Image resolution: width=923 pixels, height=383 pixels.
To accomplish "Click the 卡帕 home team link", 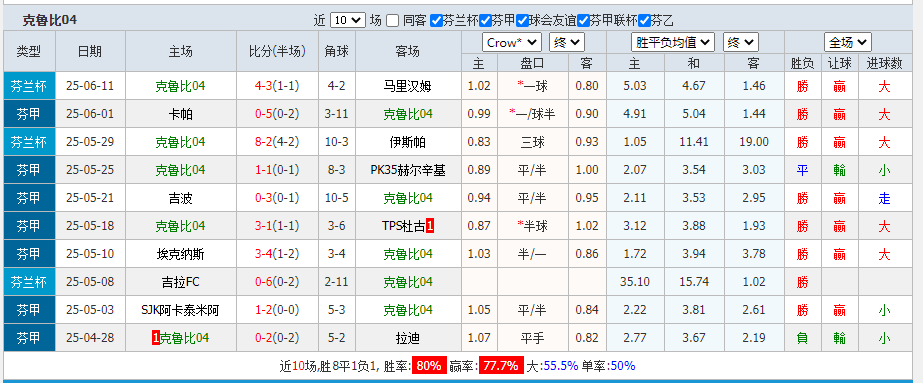I will pyautogui.click(x=180, y=114).
